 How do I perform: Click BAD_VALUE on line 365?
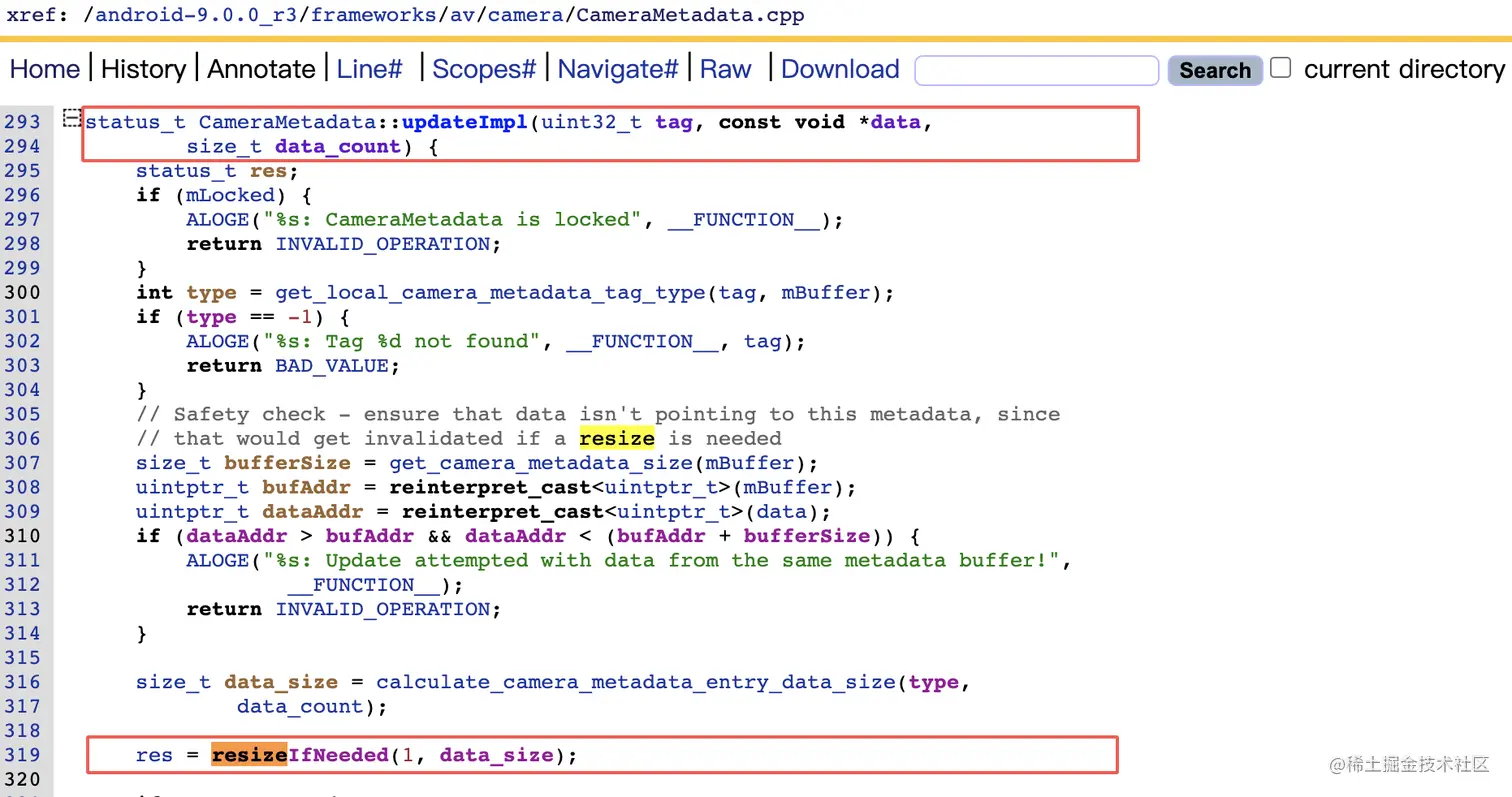pyautogui.click(x=332, y=365)
